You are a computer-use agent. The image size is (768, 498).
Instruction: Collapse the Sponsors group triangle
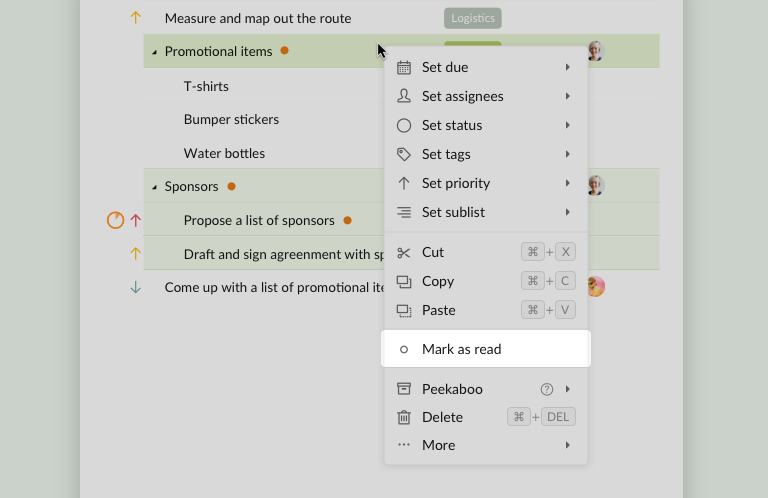click(154, 187)
